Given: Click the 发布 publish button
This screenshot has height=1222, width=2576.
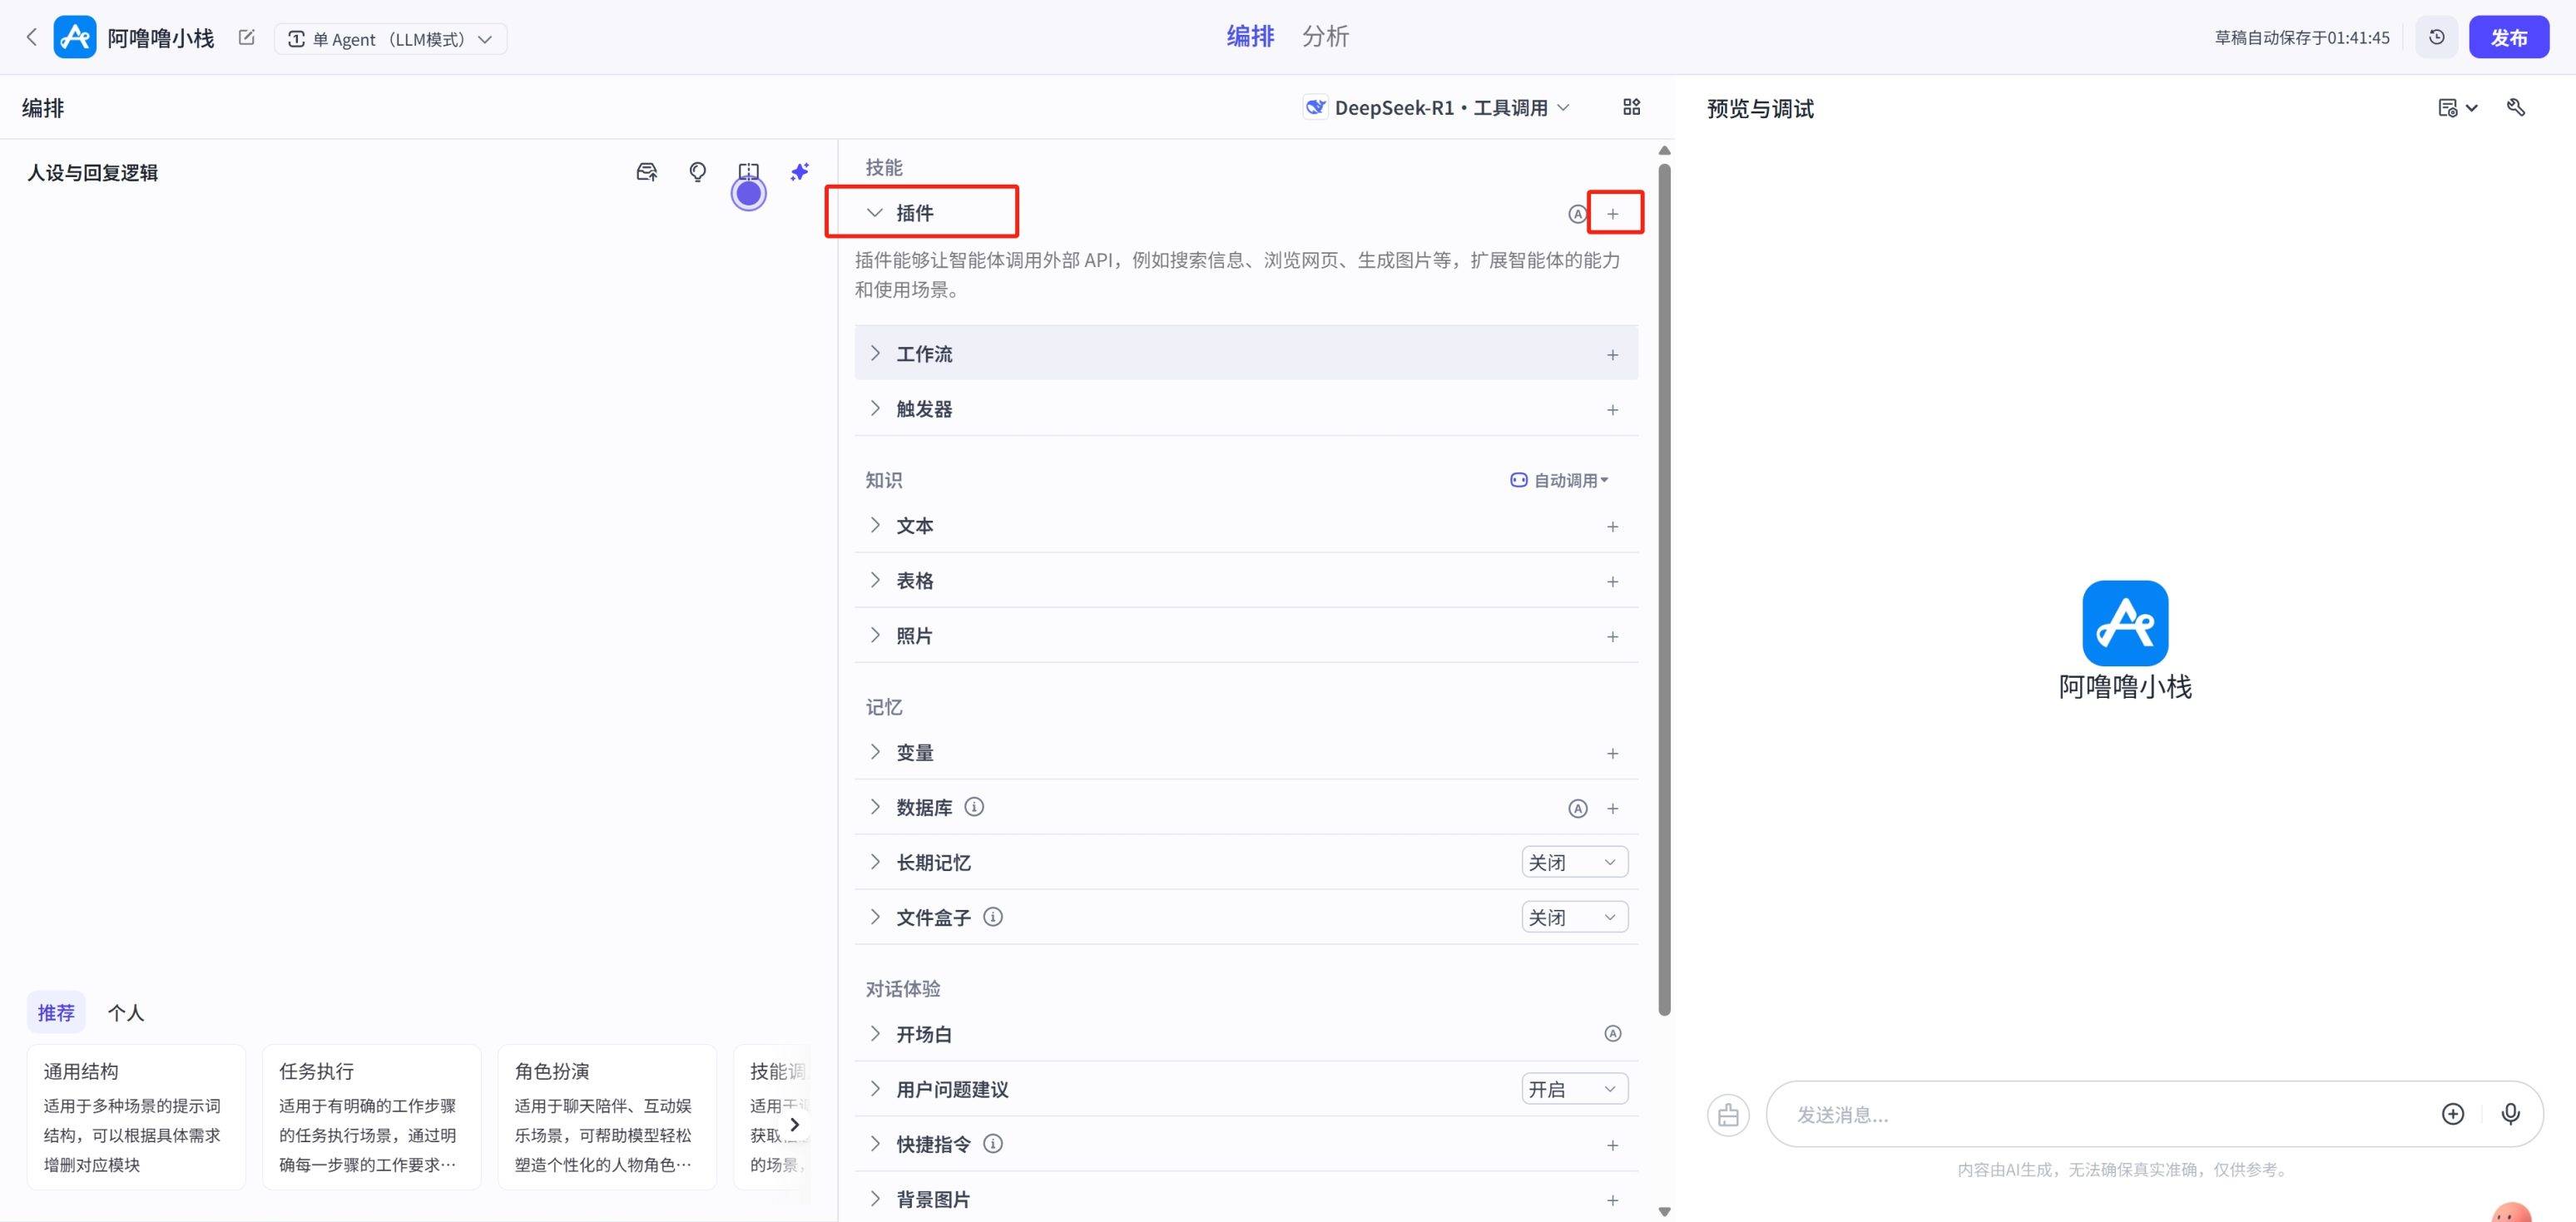Looking at the screenshot, I should 2508,37.
